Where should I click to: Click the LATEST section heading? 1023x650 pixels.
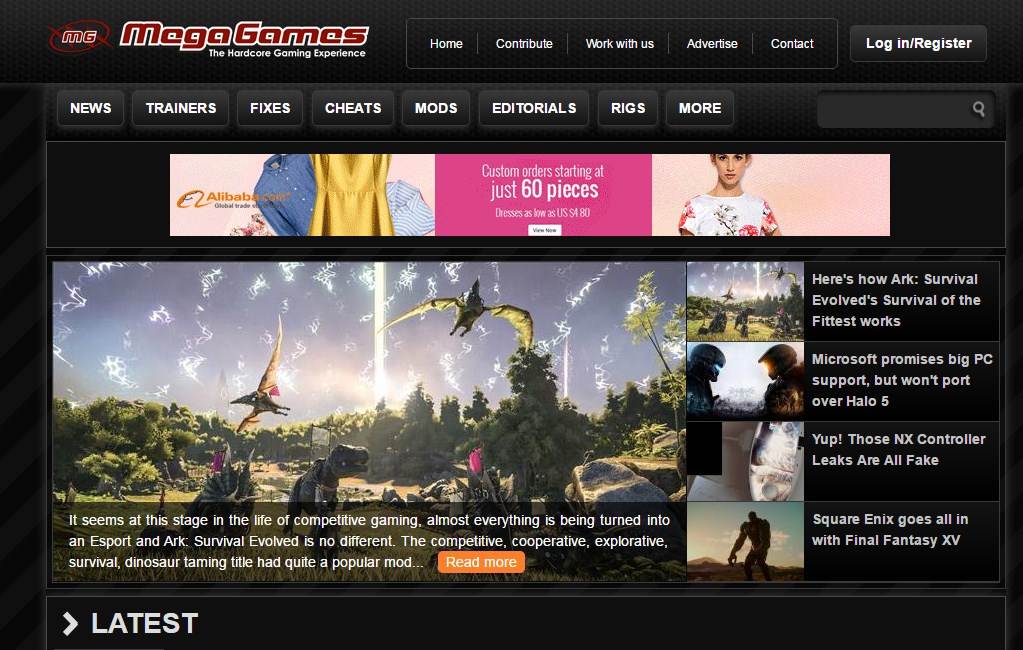(144, 623)
